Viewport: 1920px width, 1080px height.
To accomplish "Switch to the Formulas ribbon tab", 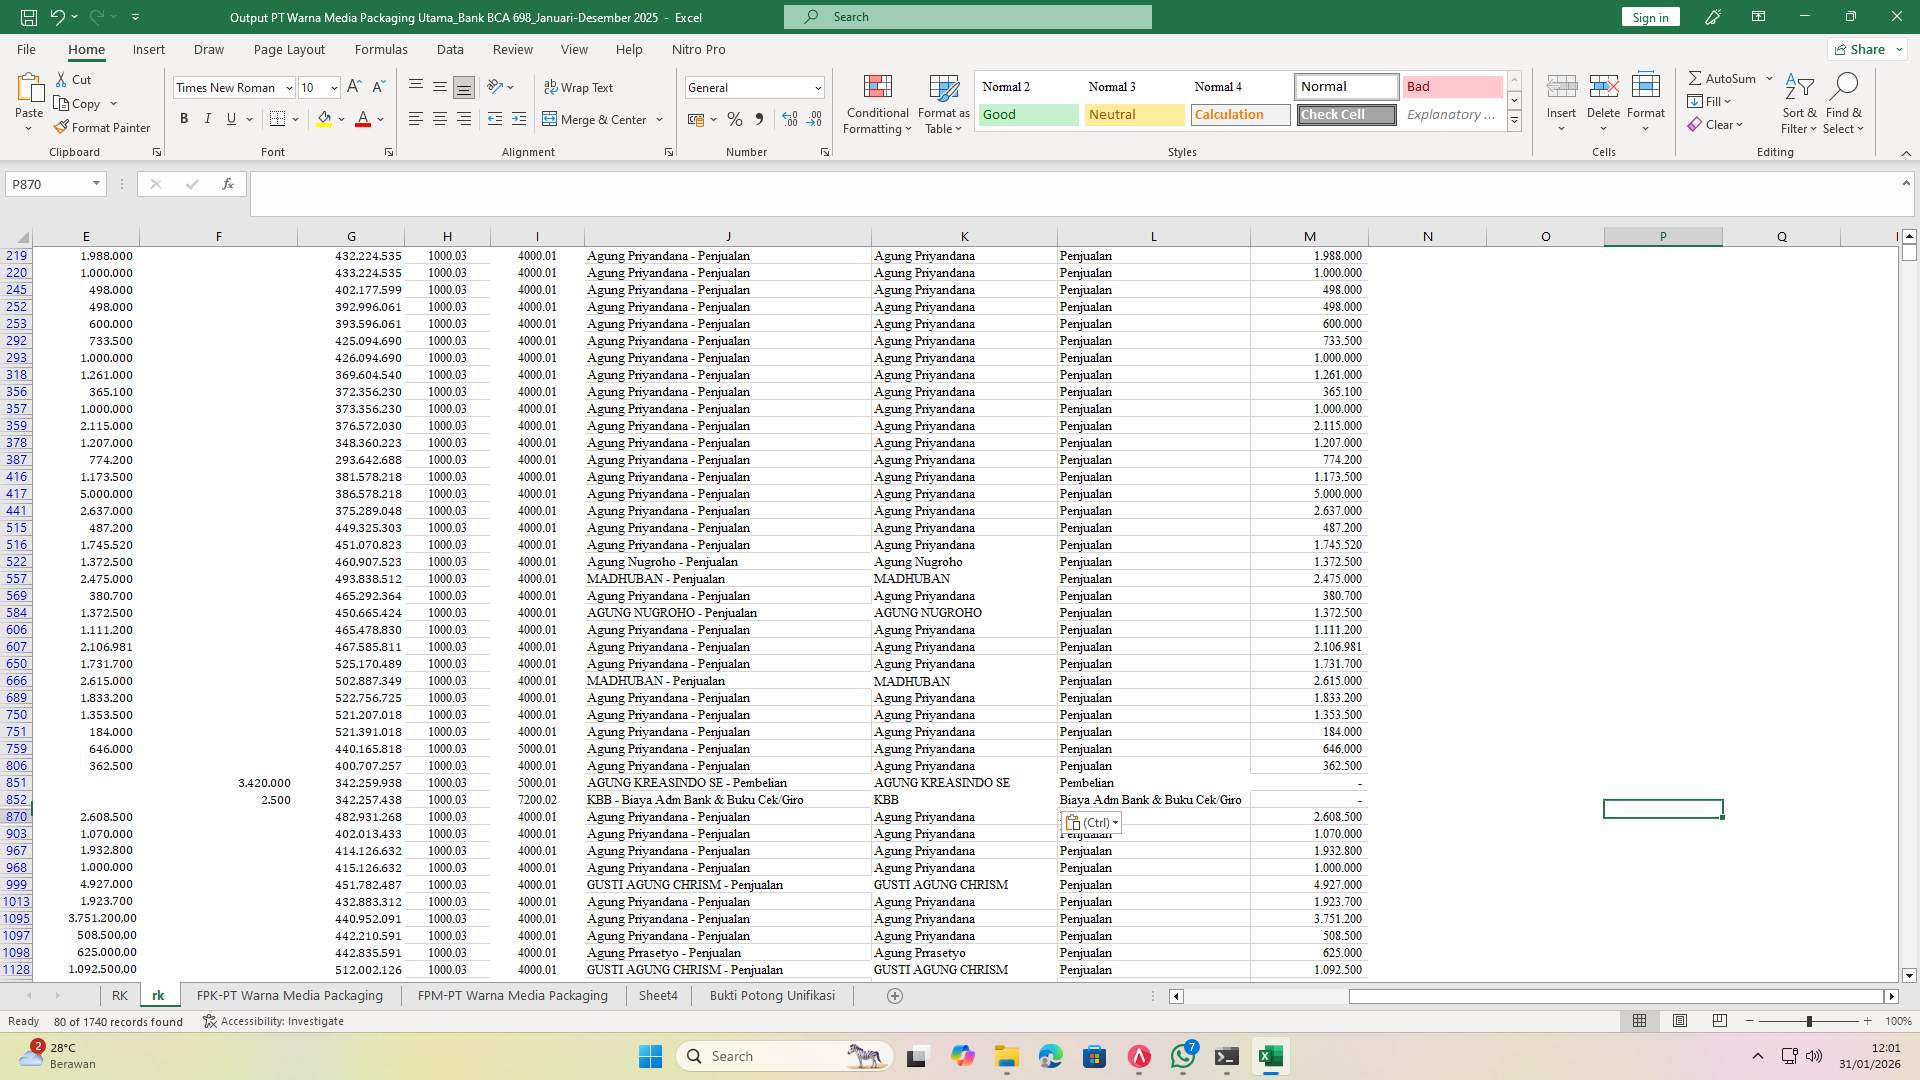I will [x=381, y=49].
